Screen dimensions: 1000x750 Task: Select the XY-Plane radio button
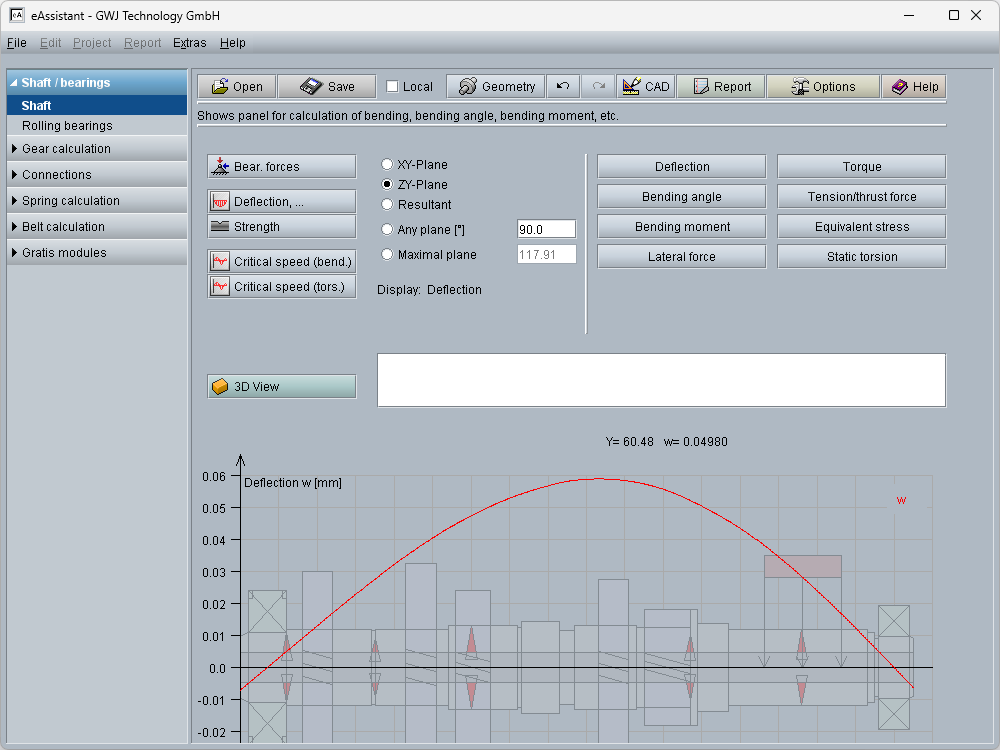coord(387,165)
